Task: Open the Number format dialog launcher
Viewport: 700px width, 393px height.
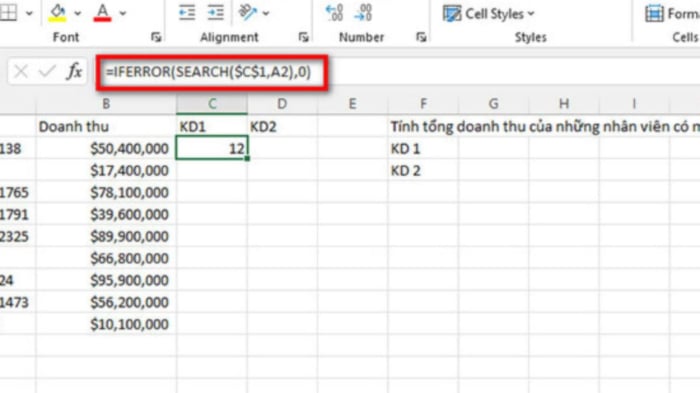Action: (x=421, y=37)
